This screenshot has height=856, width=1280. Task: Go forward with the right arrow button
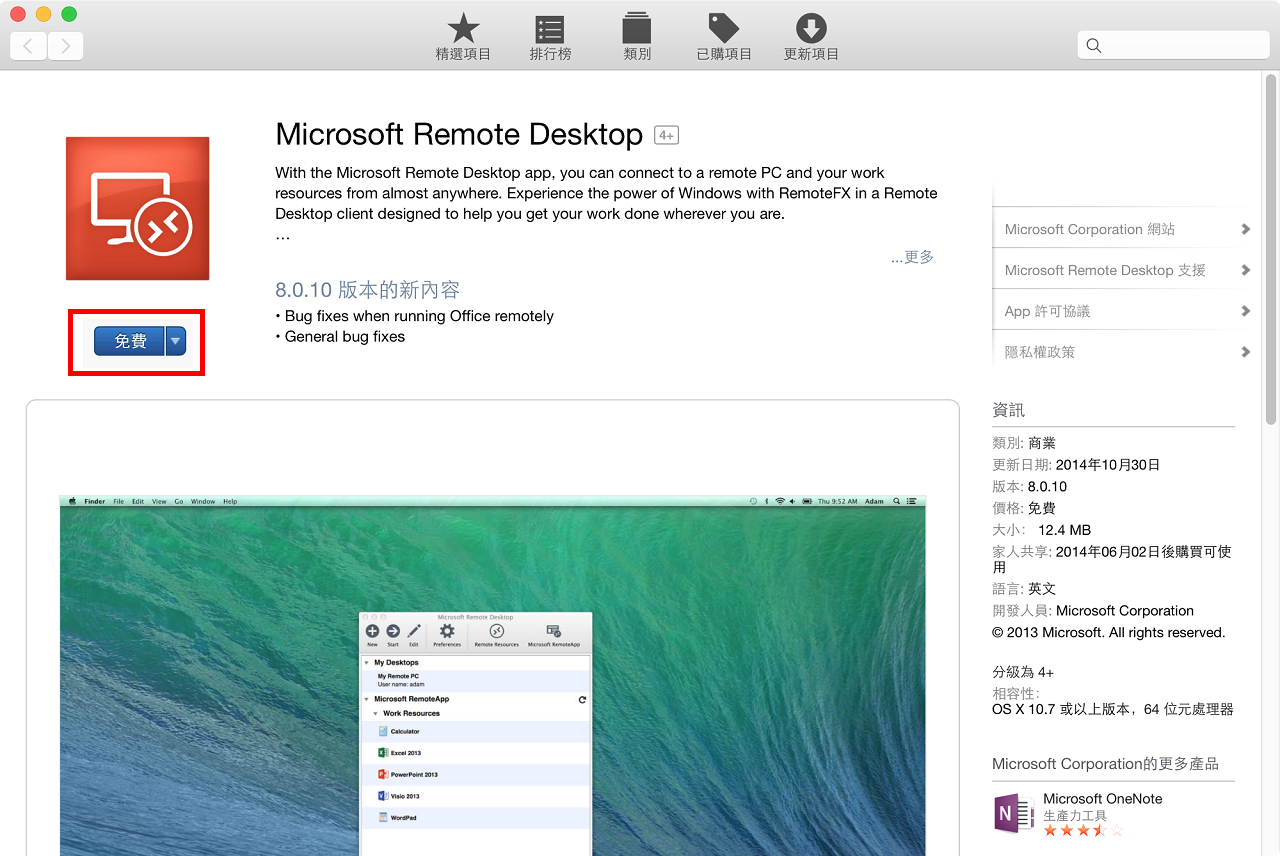[x=66, y=46]
